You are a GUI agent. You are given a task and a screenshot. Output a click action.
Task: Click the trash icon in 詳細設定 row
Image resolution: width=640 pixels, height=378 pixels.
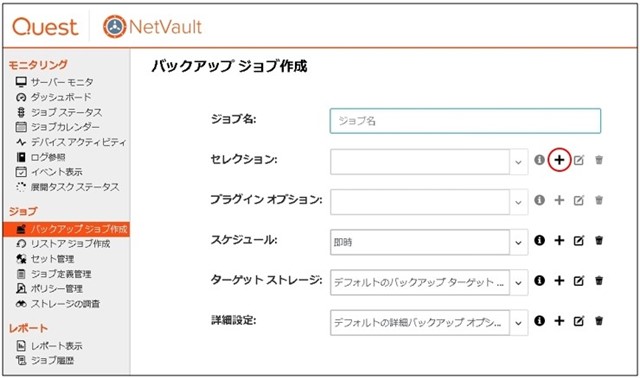(599, 321)
